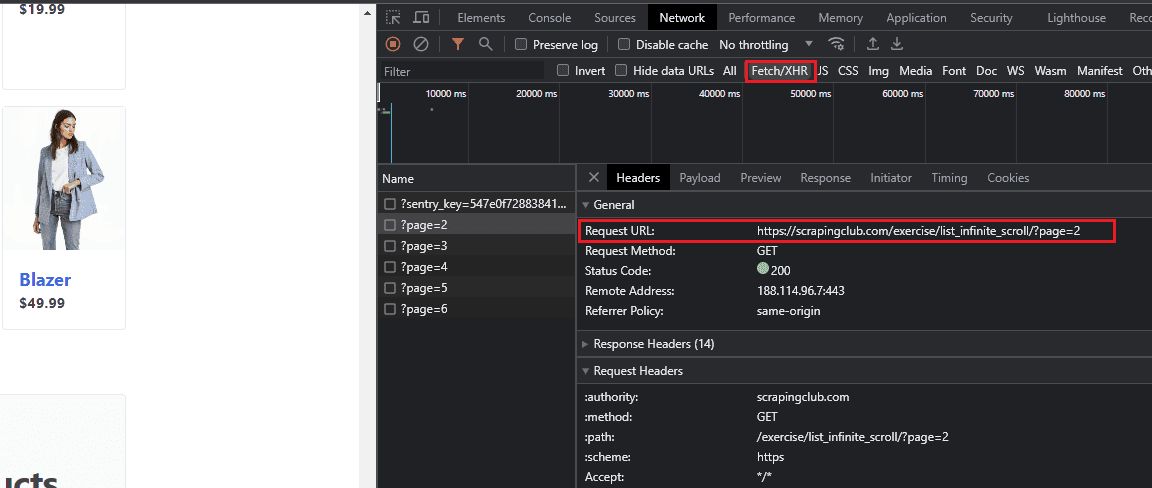Open the No throttling dropdown
Image resolution: width=1152 pixels, height=488 pixels.
coord(766,45)
